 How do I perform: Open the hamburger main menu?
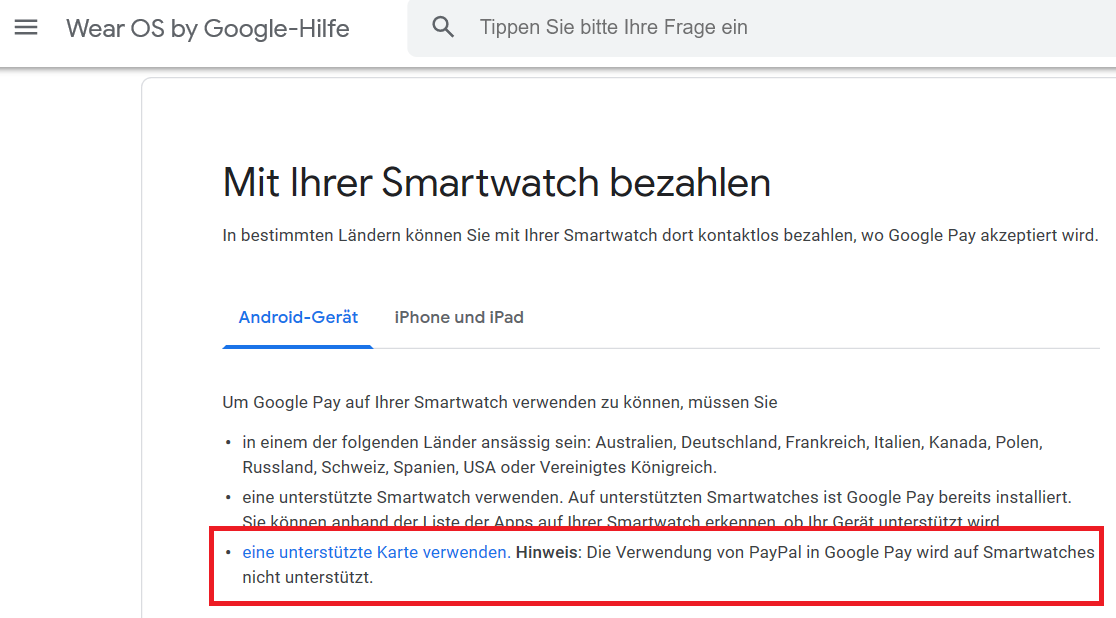click(26, 28)
